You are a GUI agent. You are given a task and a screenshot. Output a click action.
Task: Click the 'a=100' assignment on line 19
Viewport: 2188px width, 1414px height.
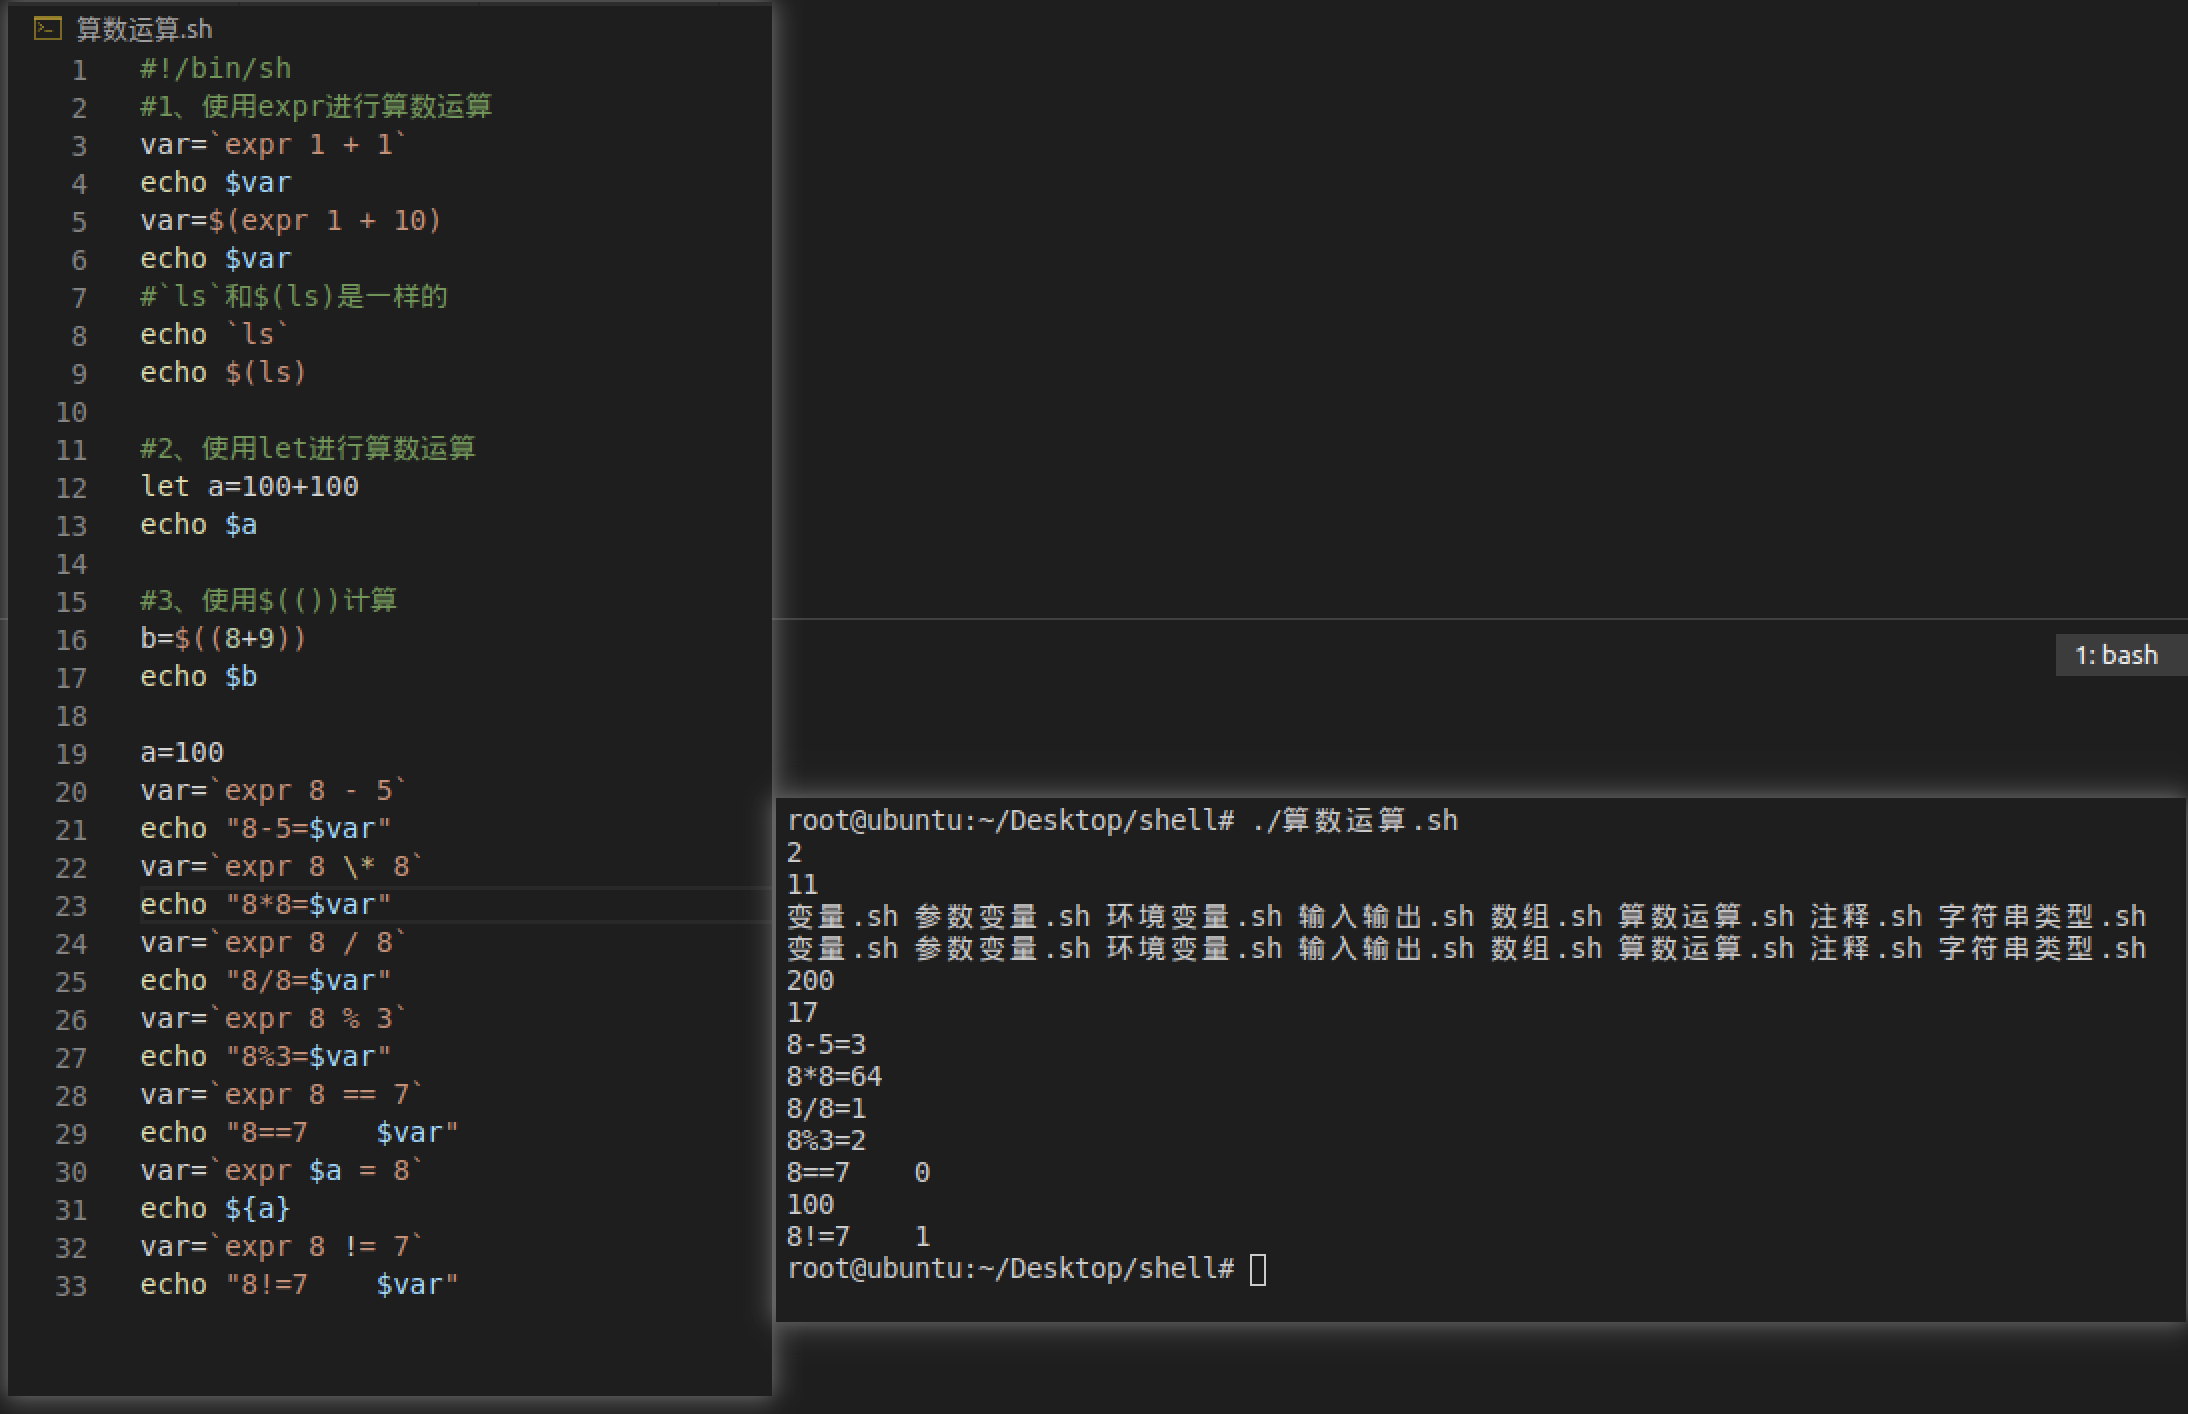182,753
